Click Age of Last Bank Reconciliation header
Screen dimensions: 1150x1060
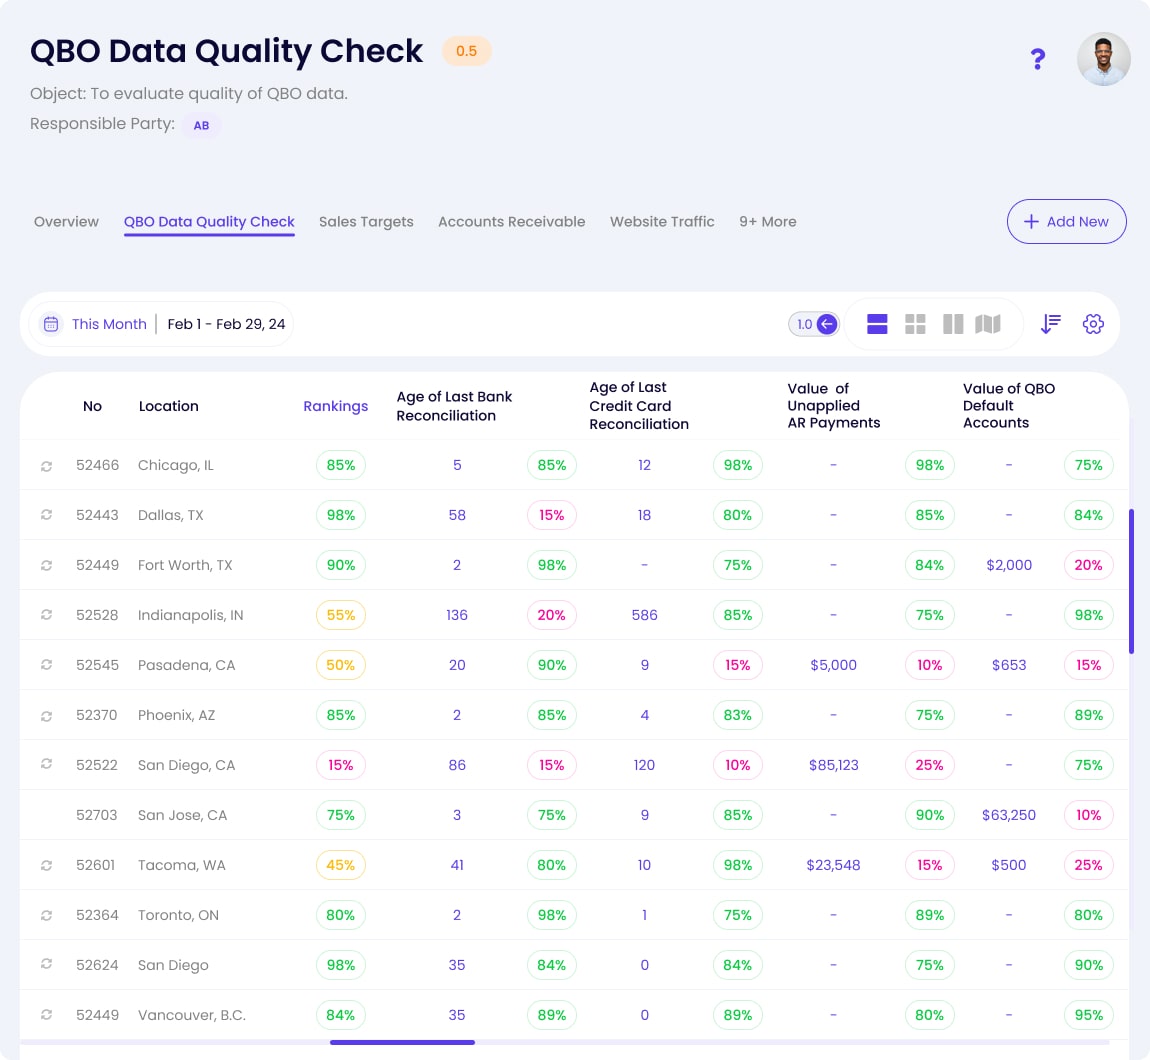454,406
